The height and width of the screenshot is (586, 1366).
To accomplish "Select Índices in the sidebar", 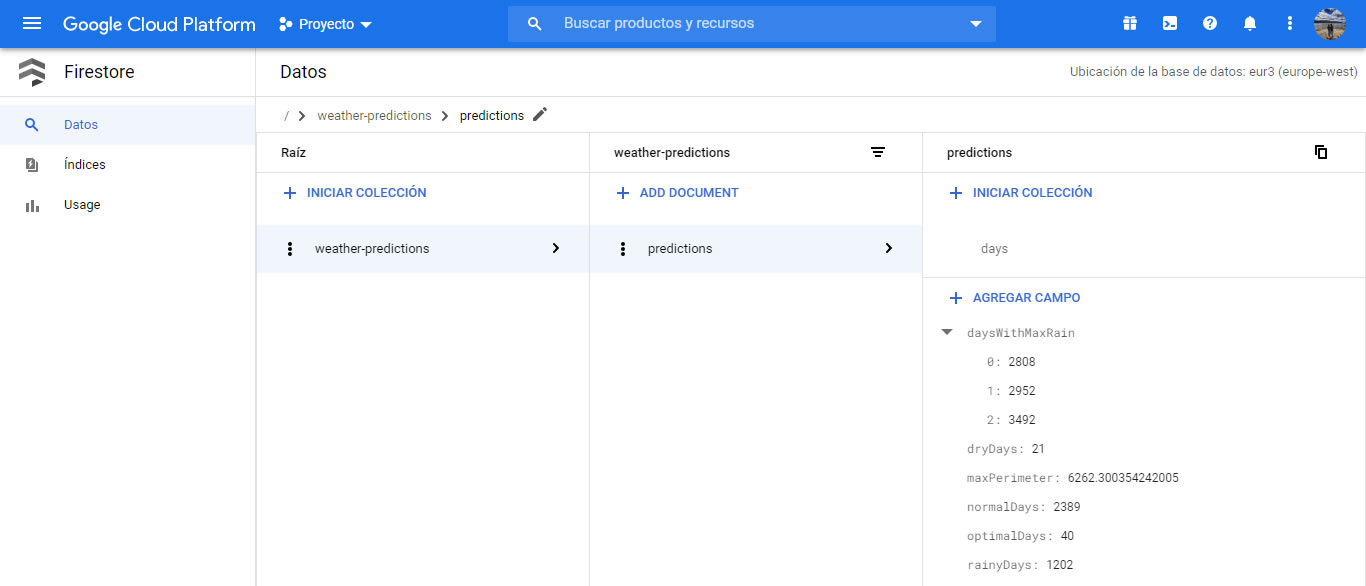I will tap(128, 165).
